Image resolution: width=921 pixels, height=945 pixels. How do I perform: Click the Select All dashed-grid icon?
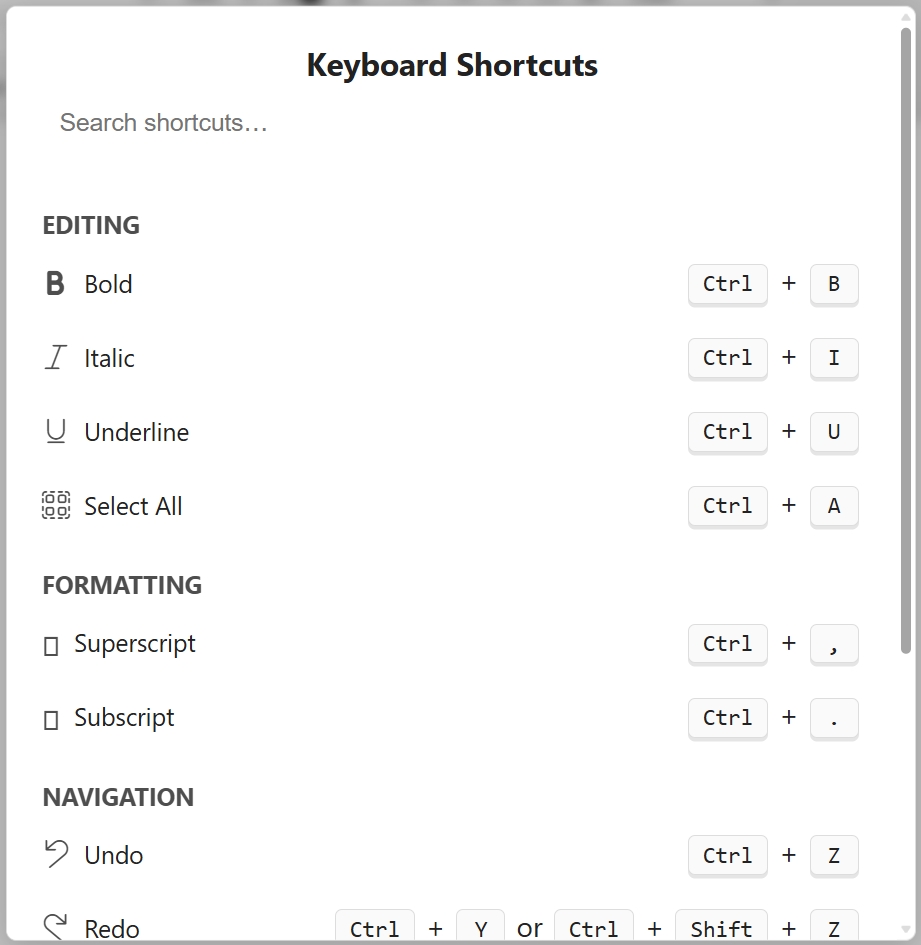(56, 506)
